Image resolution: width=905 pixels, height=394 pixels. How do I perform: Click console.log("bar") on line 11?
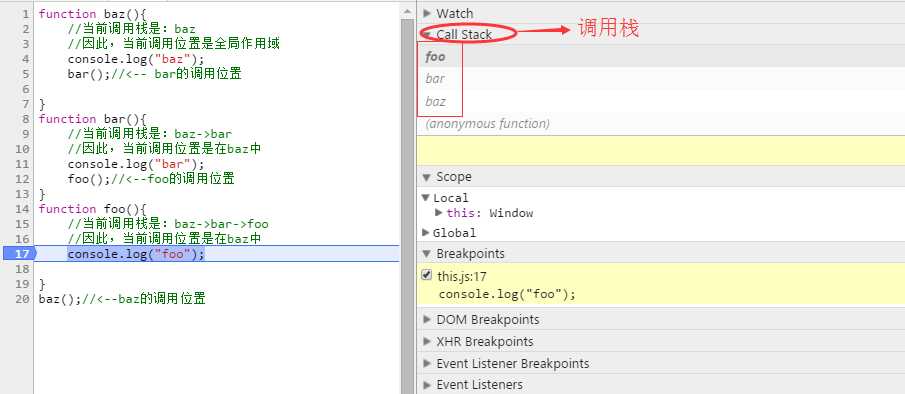tap(136, 164)
